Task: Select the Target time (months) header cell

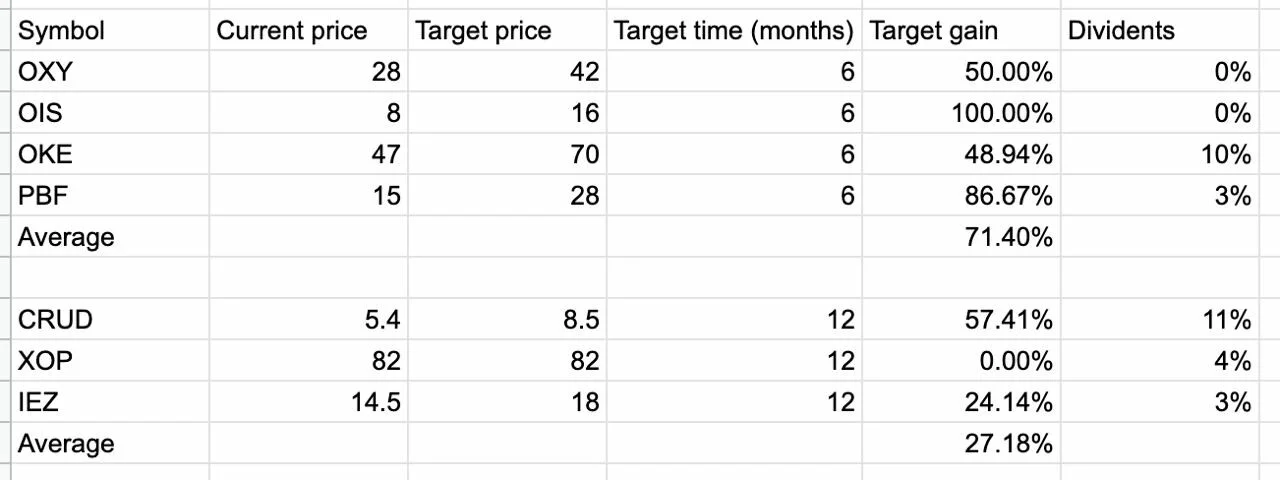Action: 734,30
